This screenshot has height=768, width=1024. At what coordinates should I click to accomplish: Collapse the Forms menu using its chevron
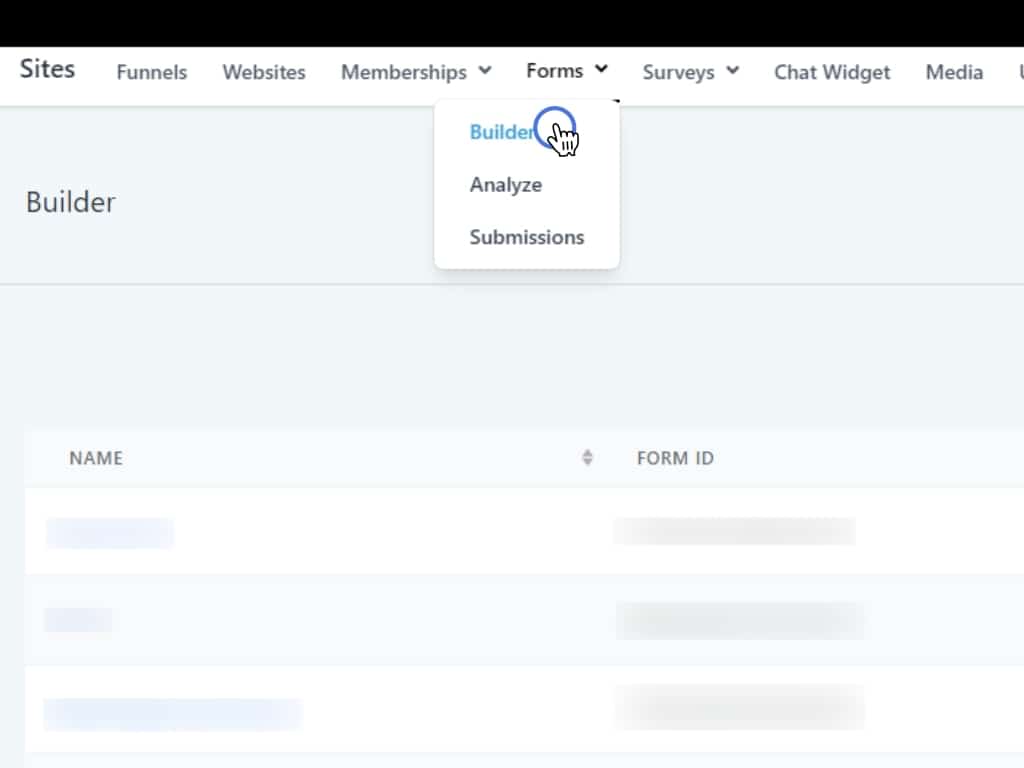tap(601, 70)
